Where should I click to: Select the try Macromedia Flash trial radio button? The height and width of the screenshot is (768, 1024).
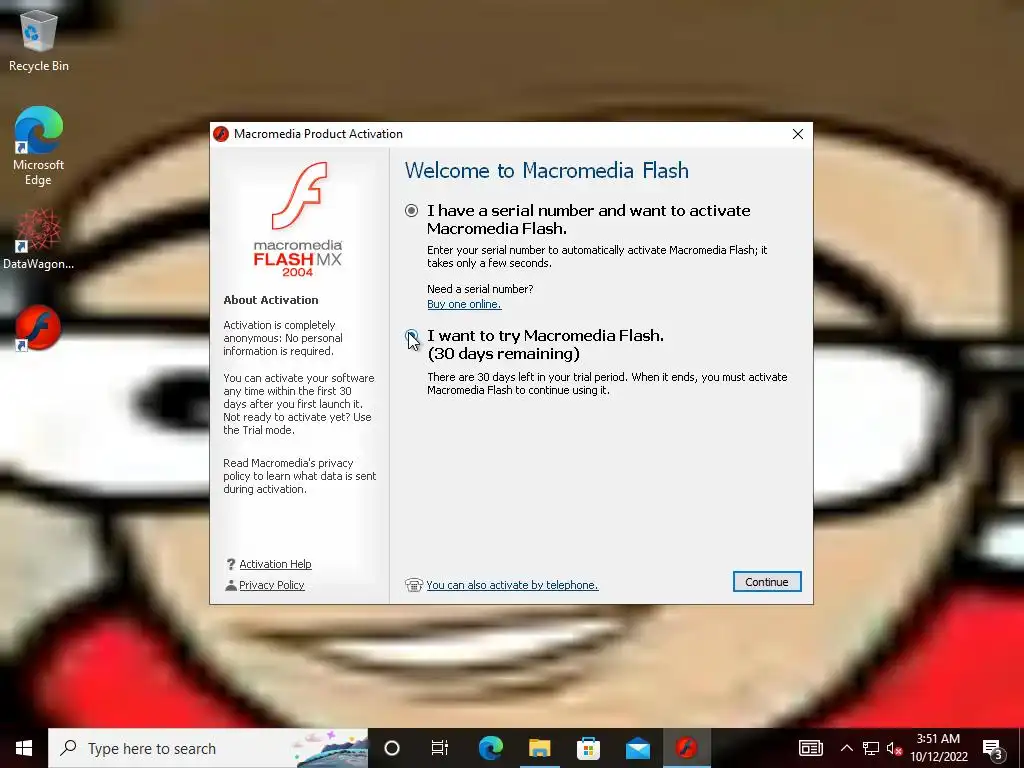pos(411,336)
